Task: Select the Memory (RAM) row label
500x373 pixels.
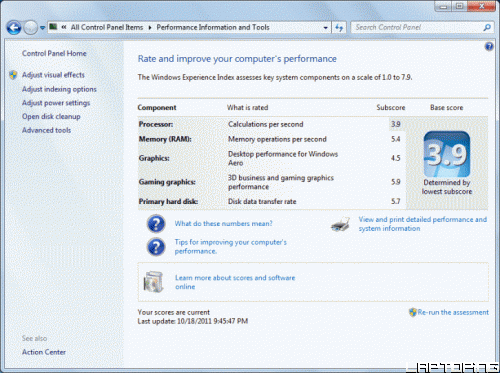Action: click(x=165, y=139)
